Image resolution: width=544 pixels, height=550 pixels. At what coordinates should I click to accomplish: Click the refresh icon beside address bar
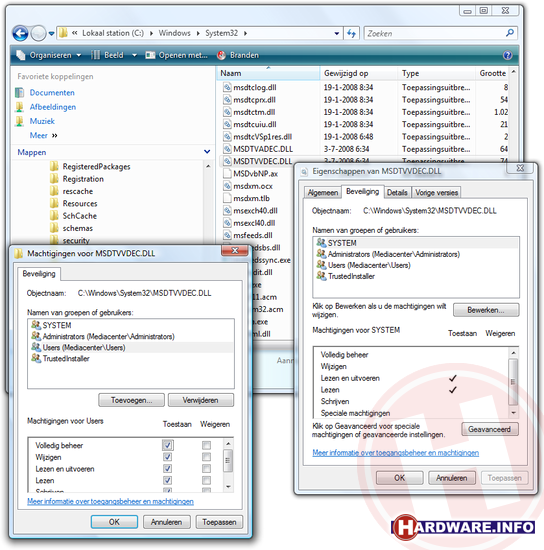(351, 33)
